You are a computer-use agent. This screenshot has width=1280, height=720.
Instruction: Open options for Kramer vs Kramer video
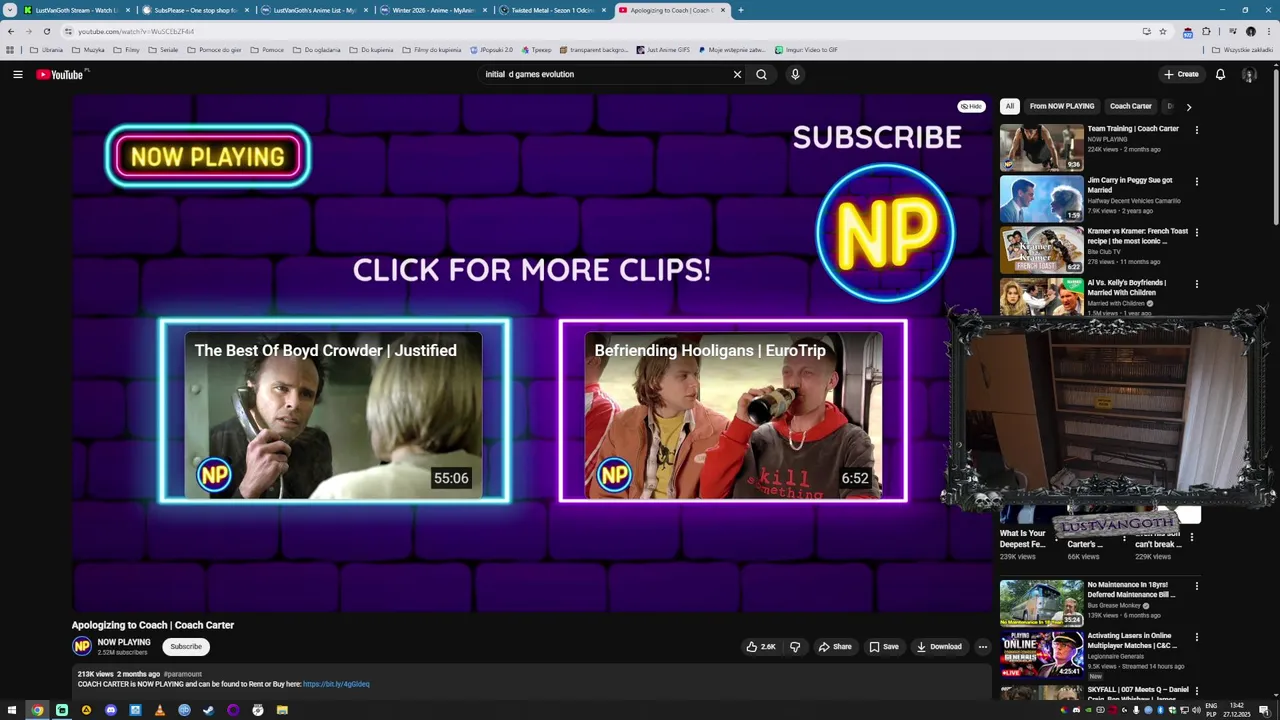(x=1196, y=232)
